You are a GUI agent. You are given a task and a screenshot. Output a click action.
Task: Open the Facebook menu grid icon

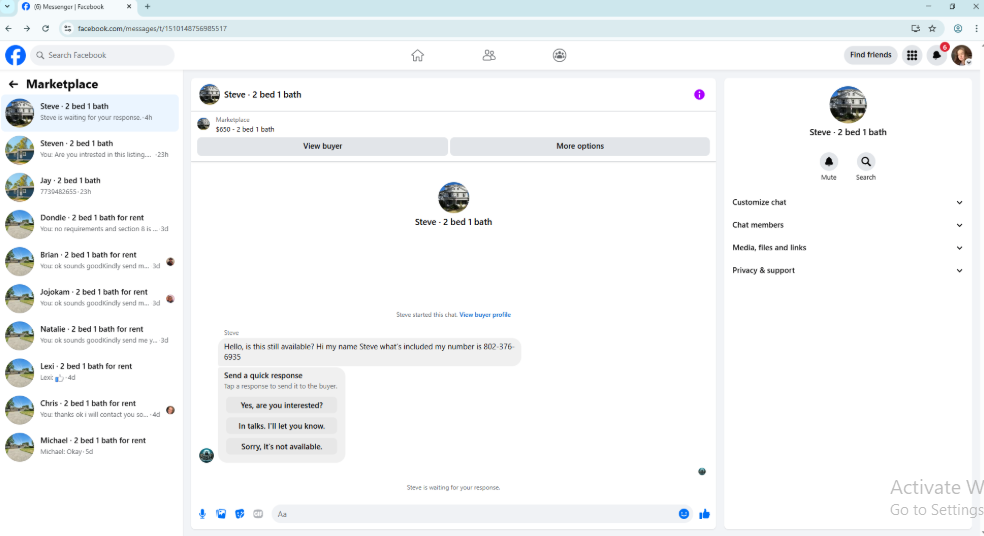pos(912,55)
